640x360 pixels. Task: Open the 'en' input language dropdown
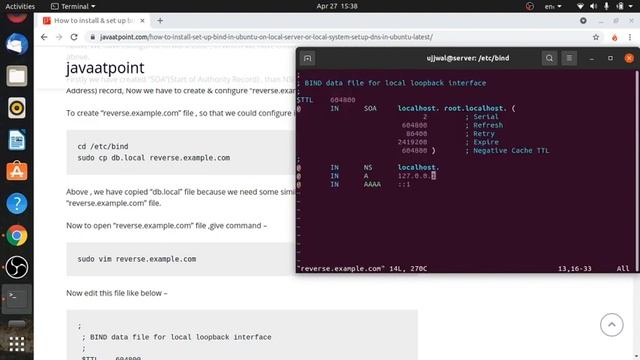click(x=553, y=6)
